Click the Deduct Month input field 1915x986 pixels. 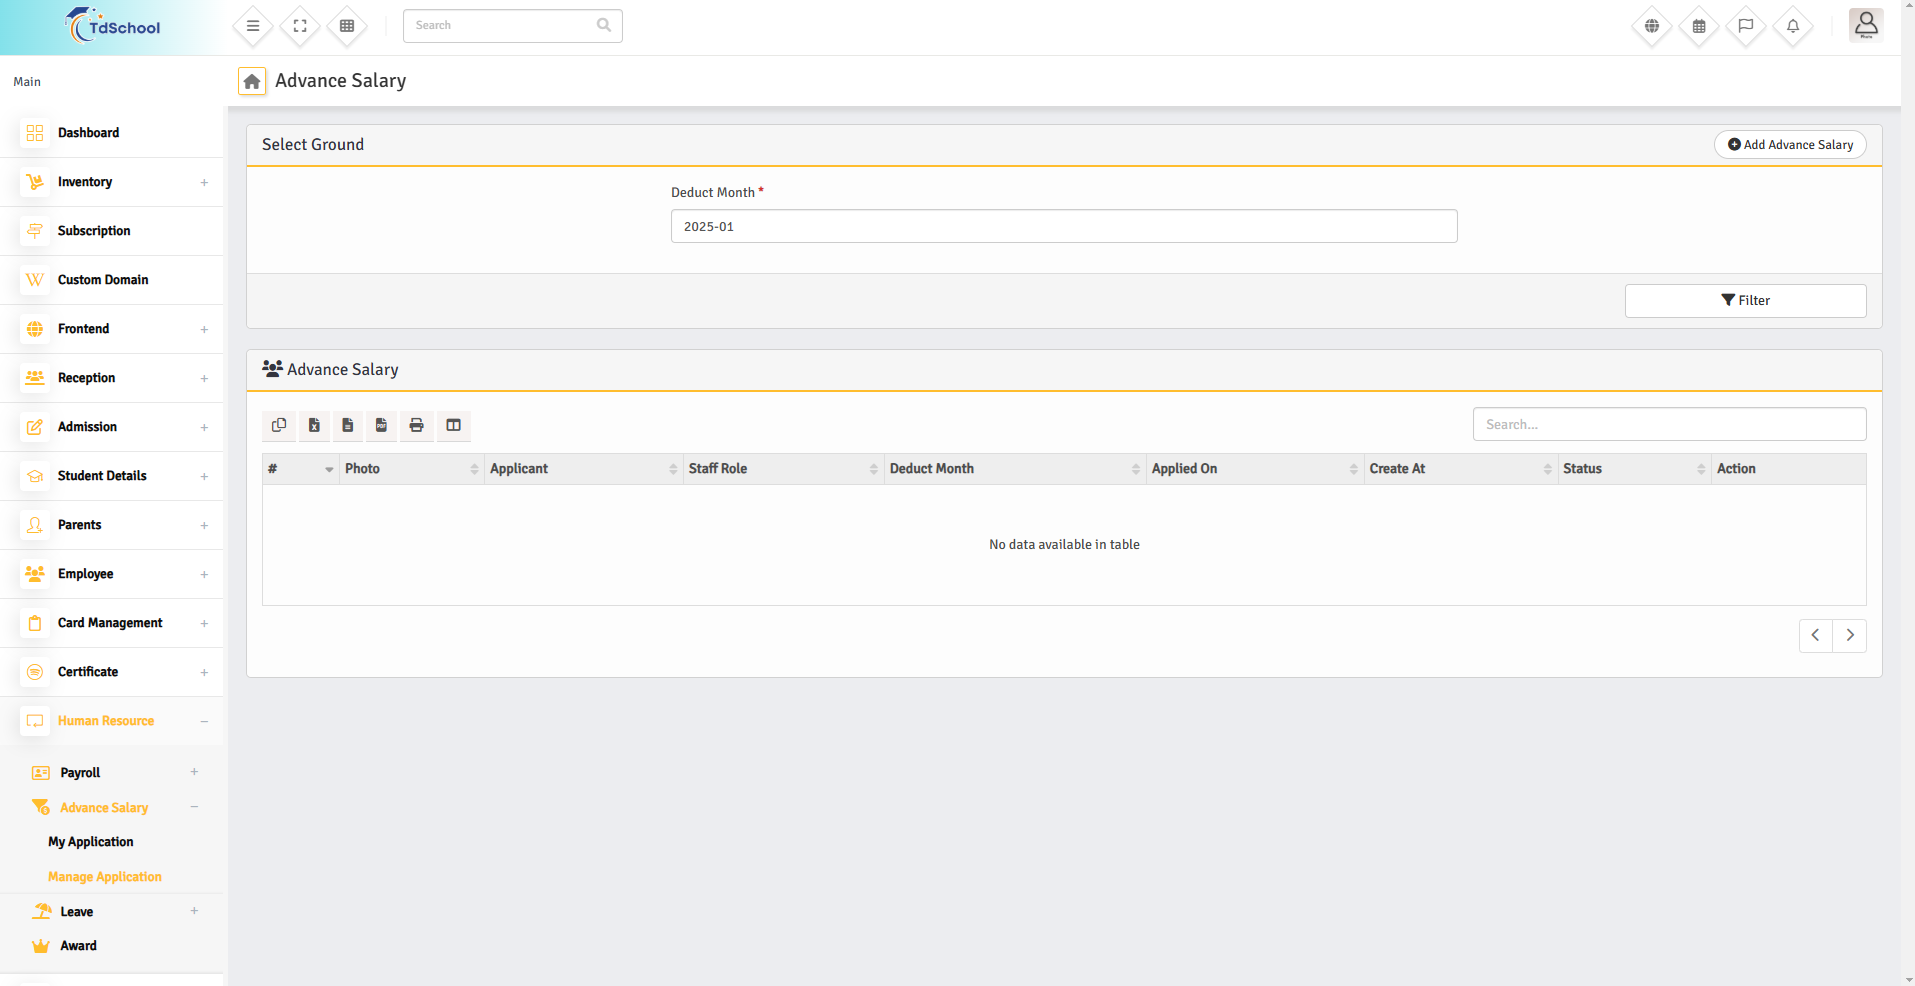1063,227
